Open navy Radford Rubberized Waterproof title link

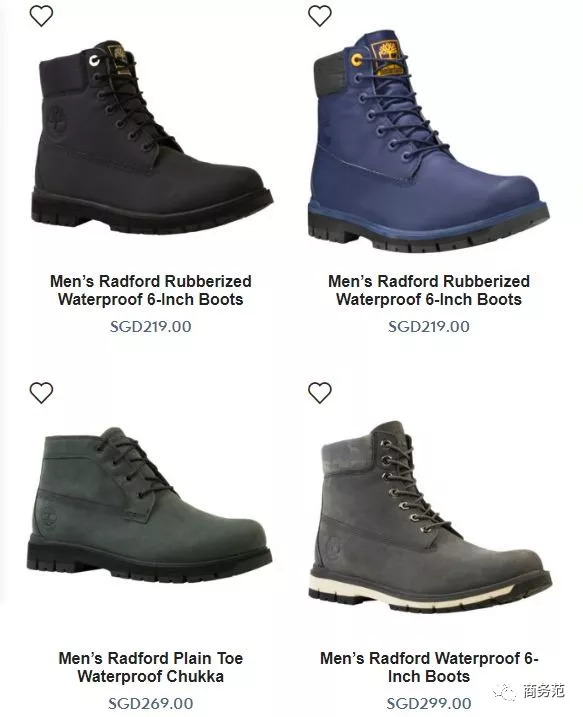429,290
